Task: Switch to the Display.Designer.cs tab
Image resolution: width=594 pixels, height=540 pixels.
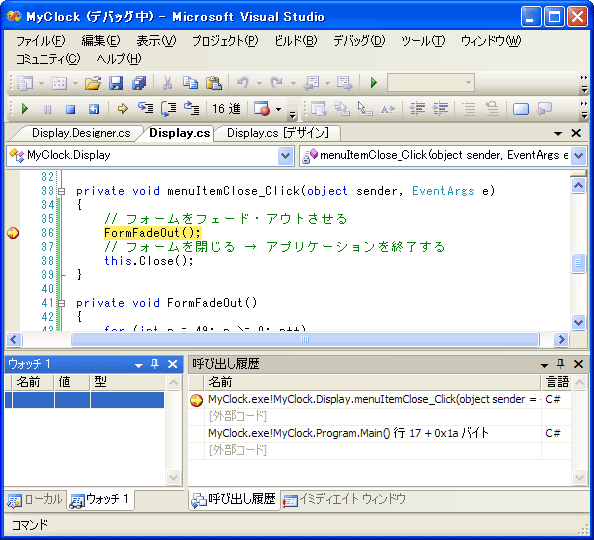Action: 81,133
